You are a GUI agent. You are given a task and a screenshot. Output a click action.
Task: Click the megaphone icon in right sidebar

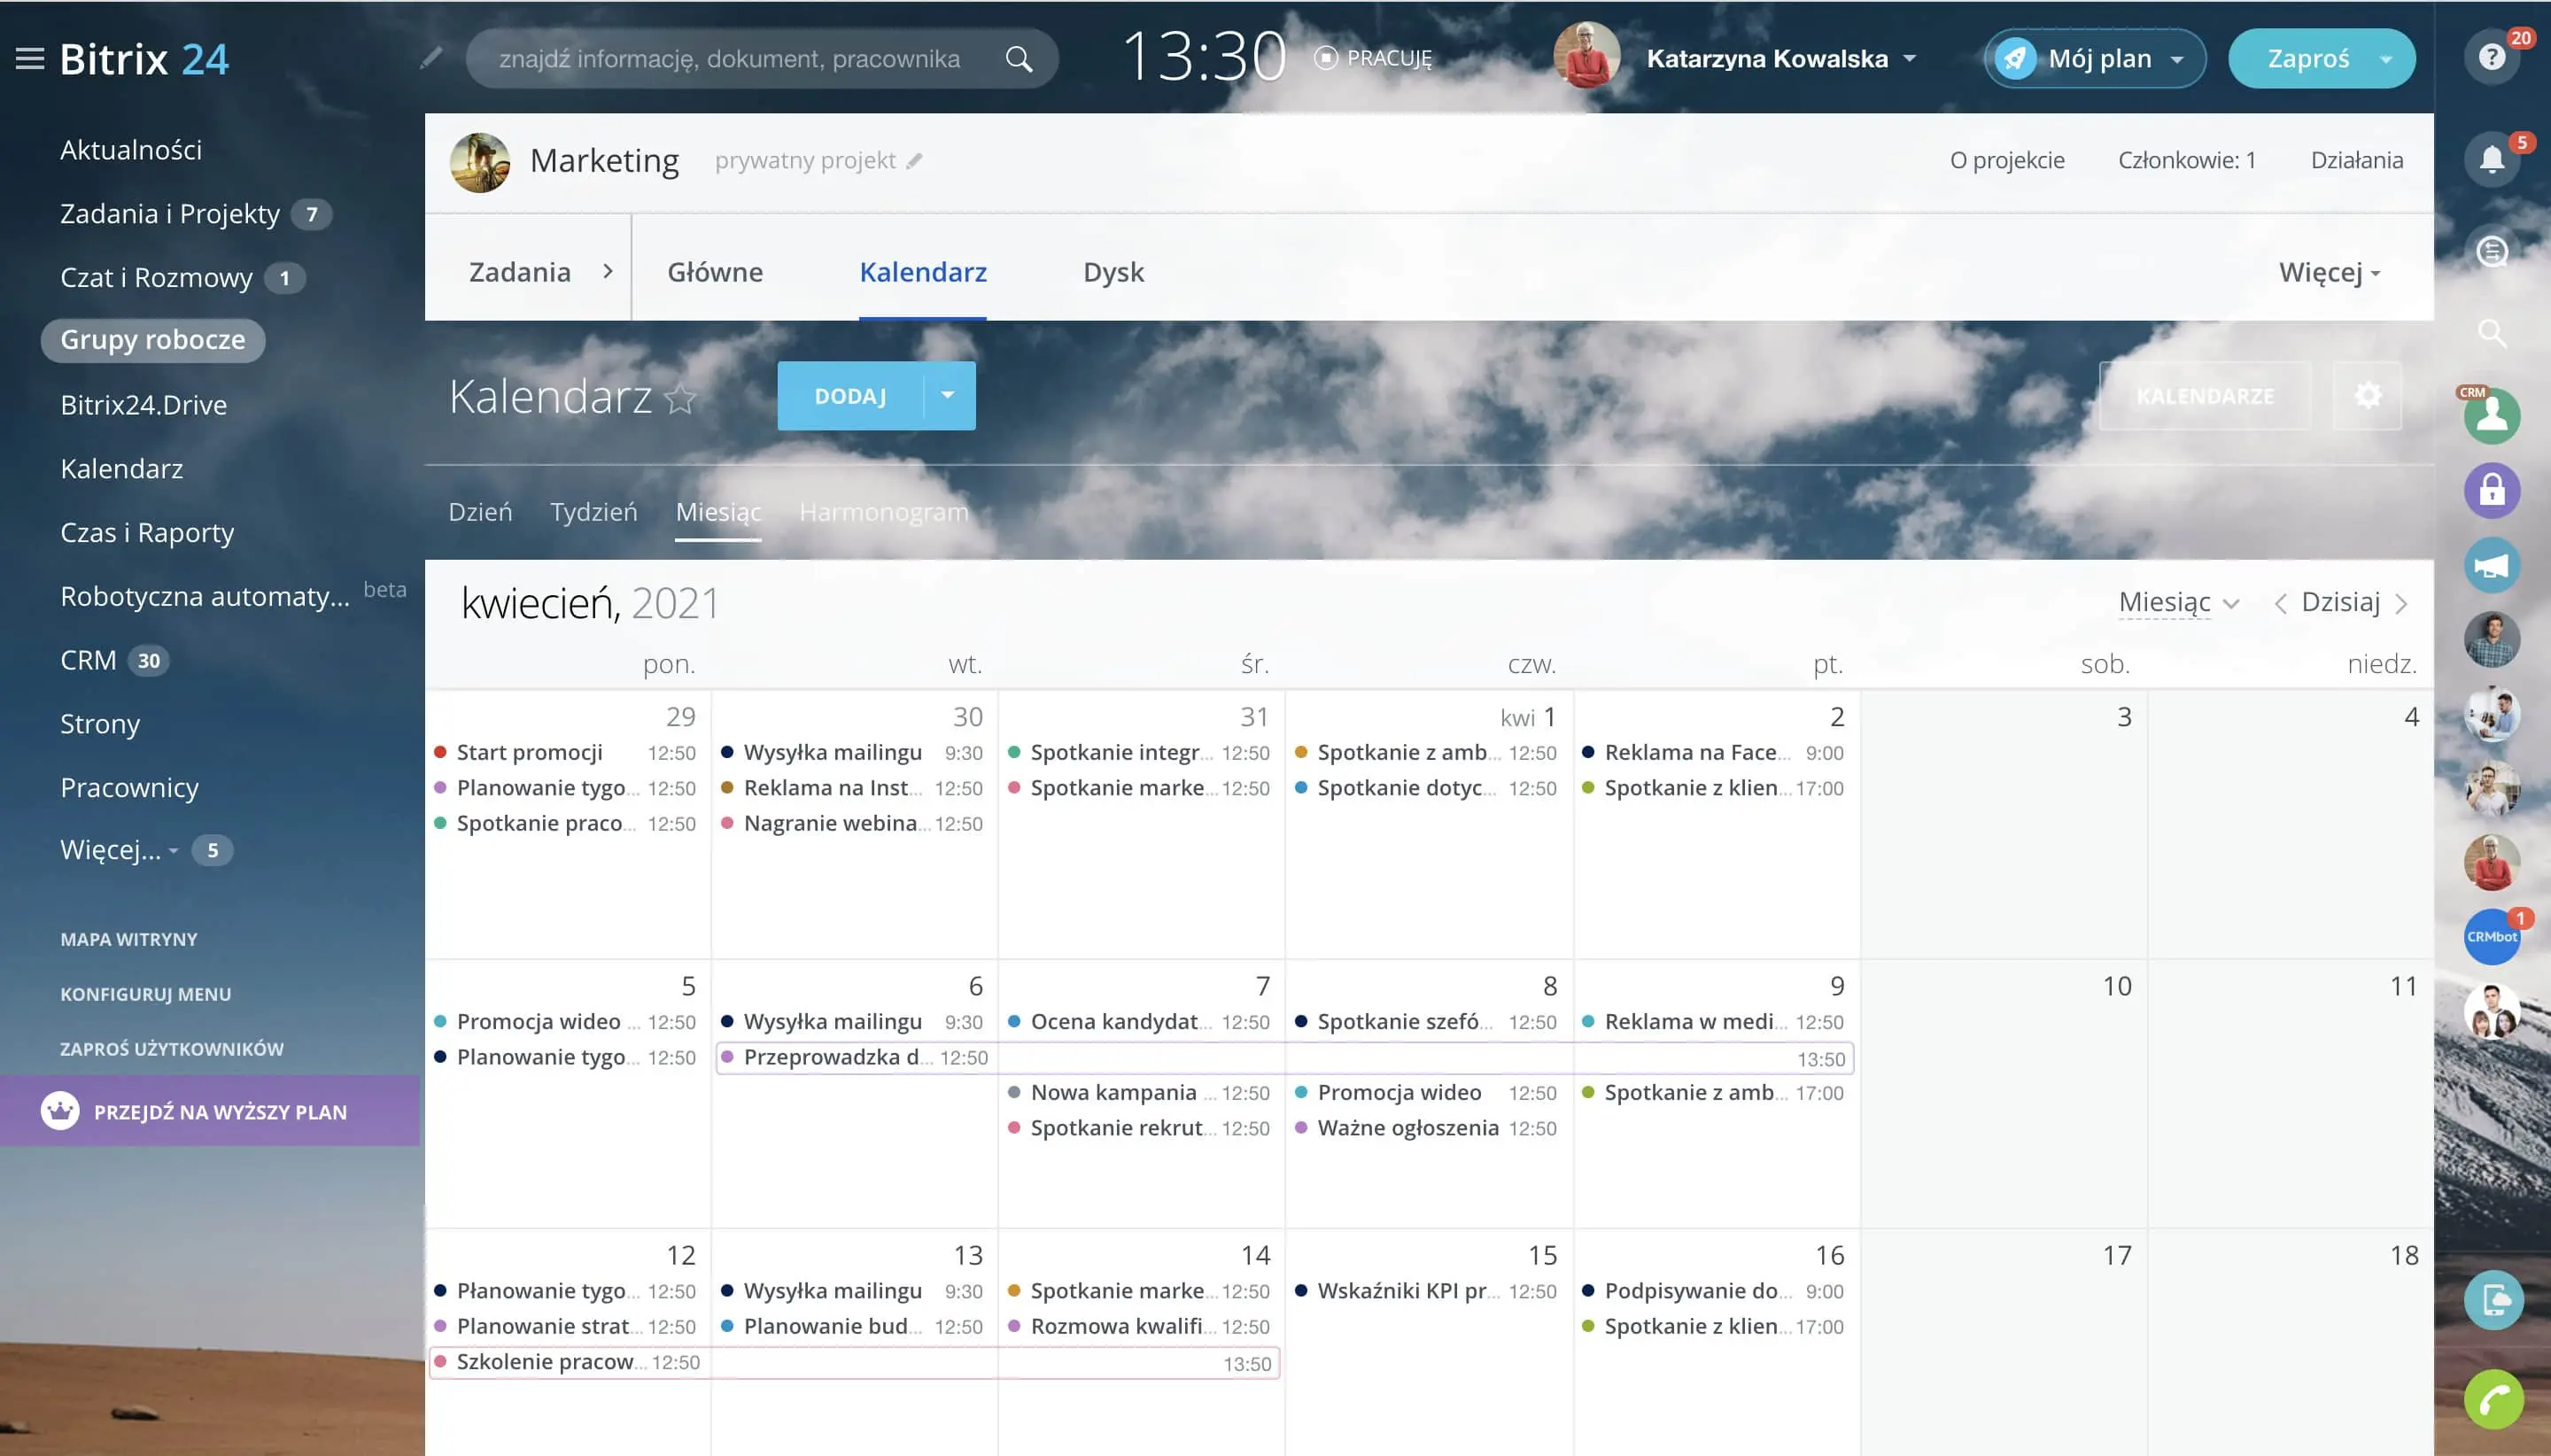coord(2491,566)
